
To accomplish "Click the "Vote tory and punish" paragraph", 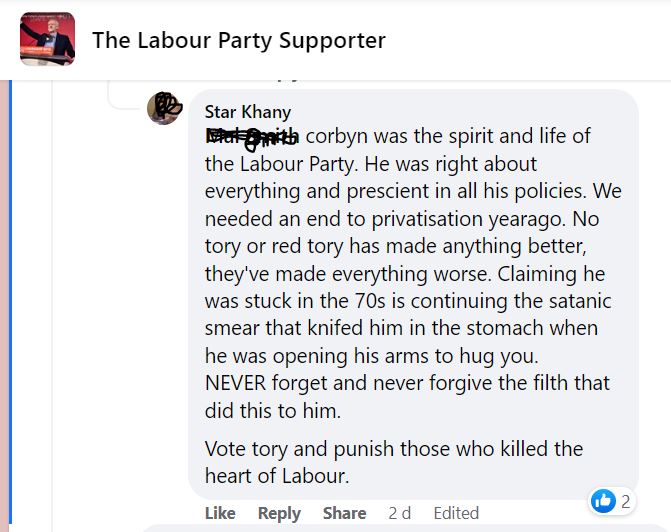I will (393, 462).
